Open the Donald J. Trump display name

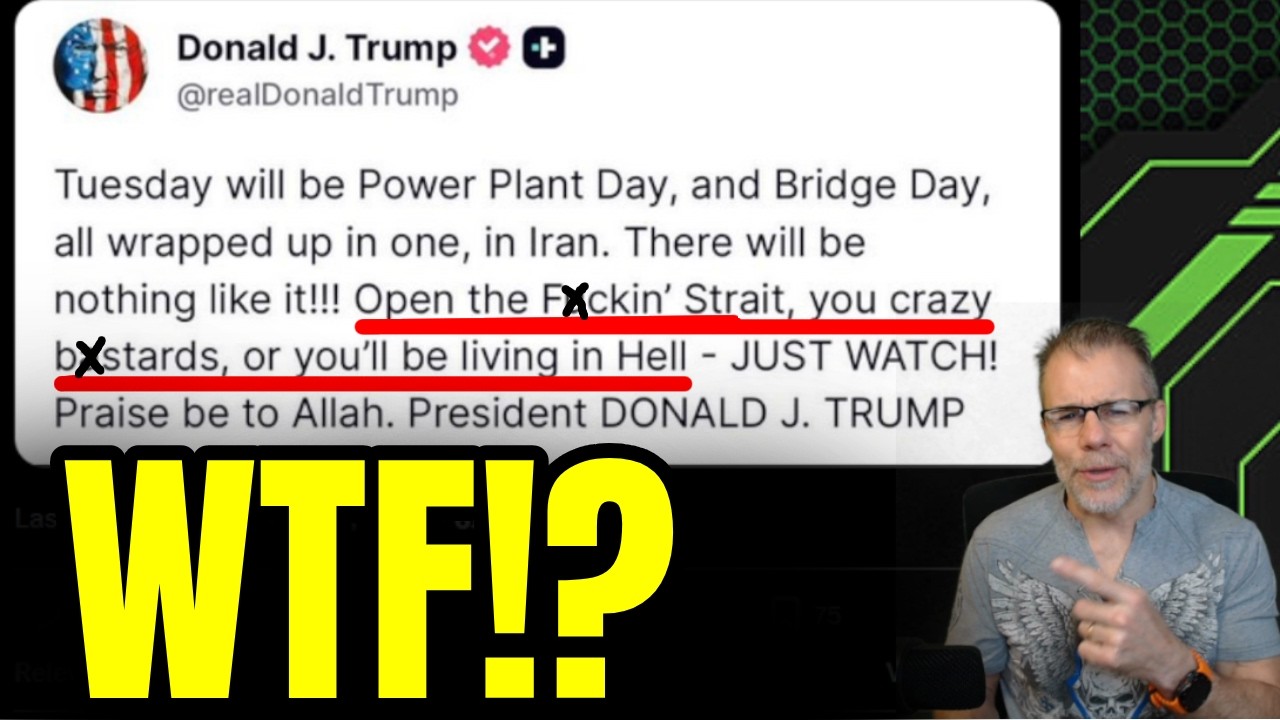[317, 48]
